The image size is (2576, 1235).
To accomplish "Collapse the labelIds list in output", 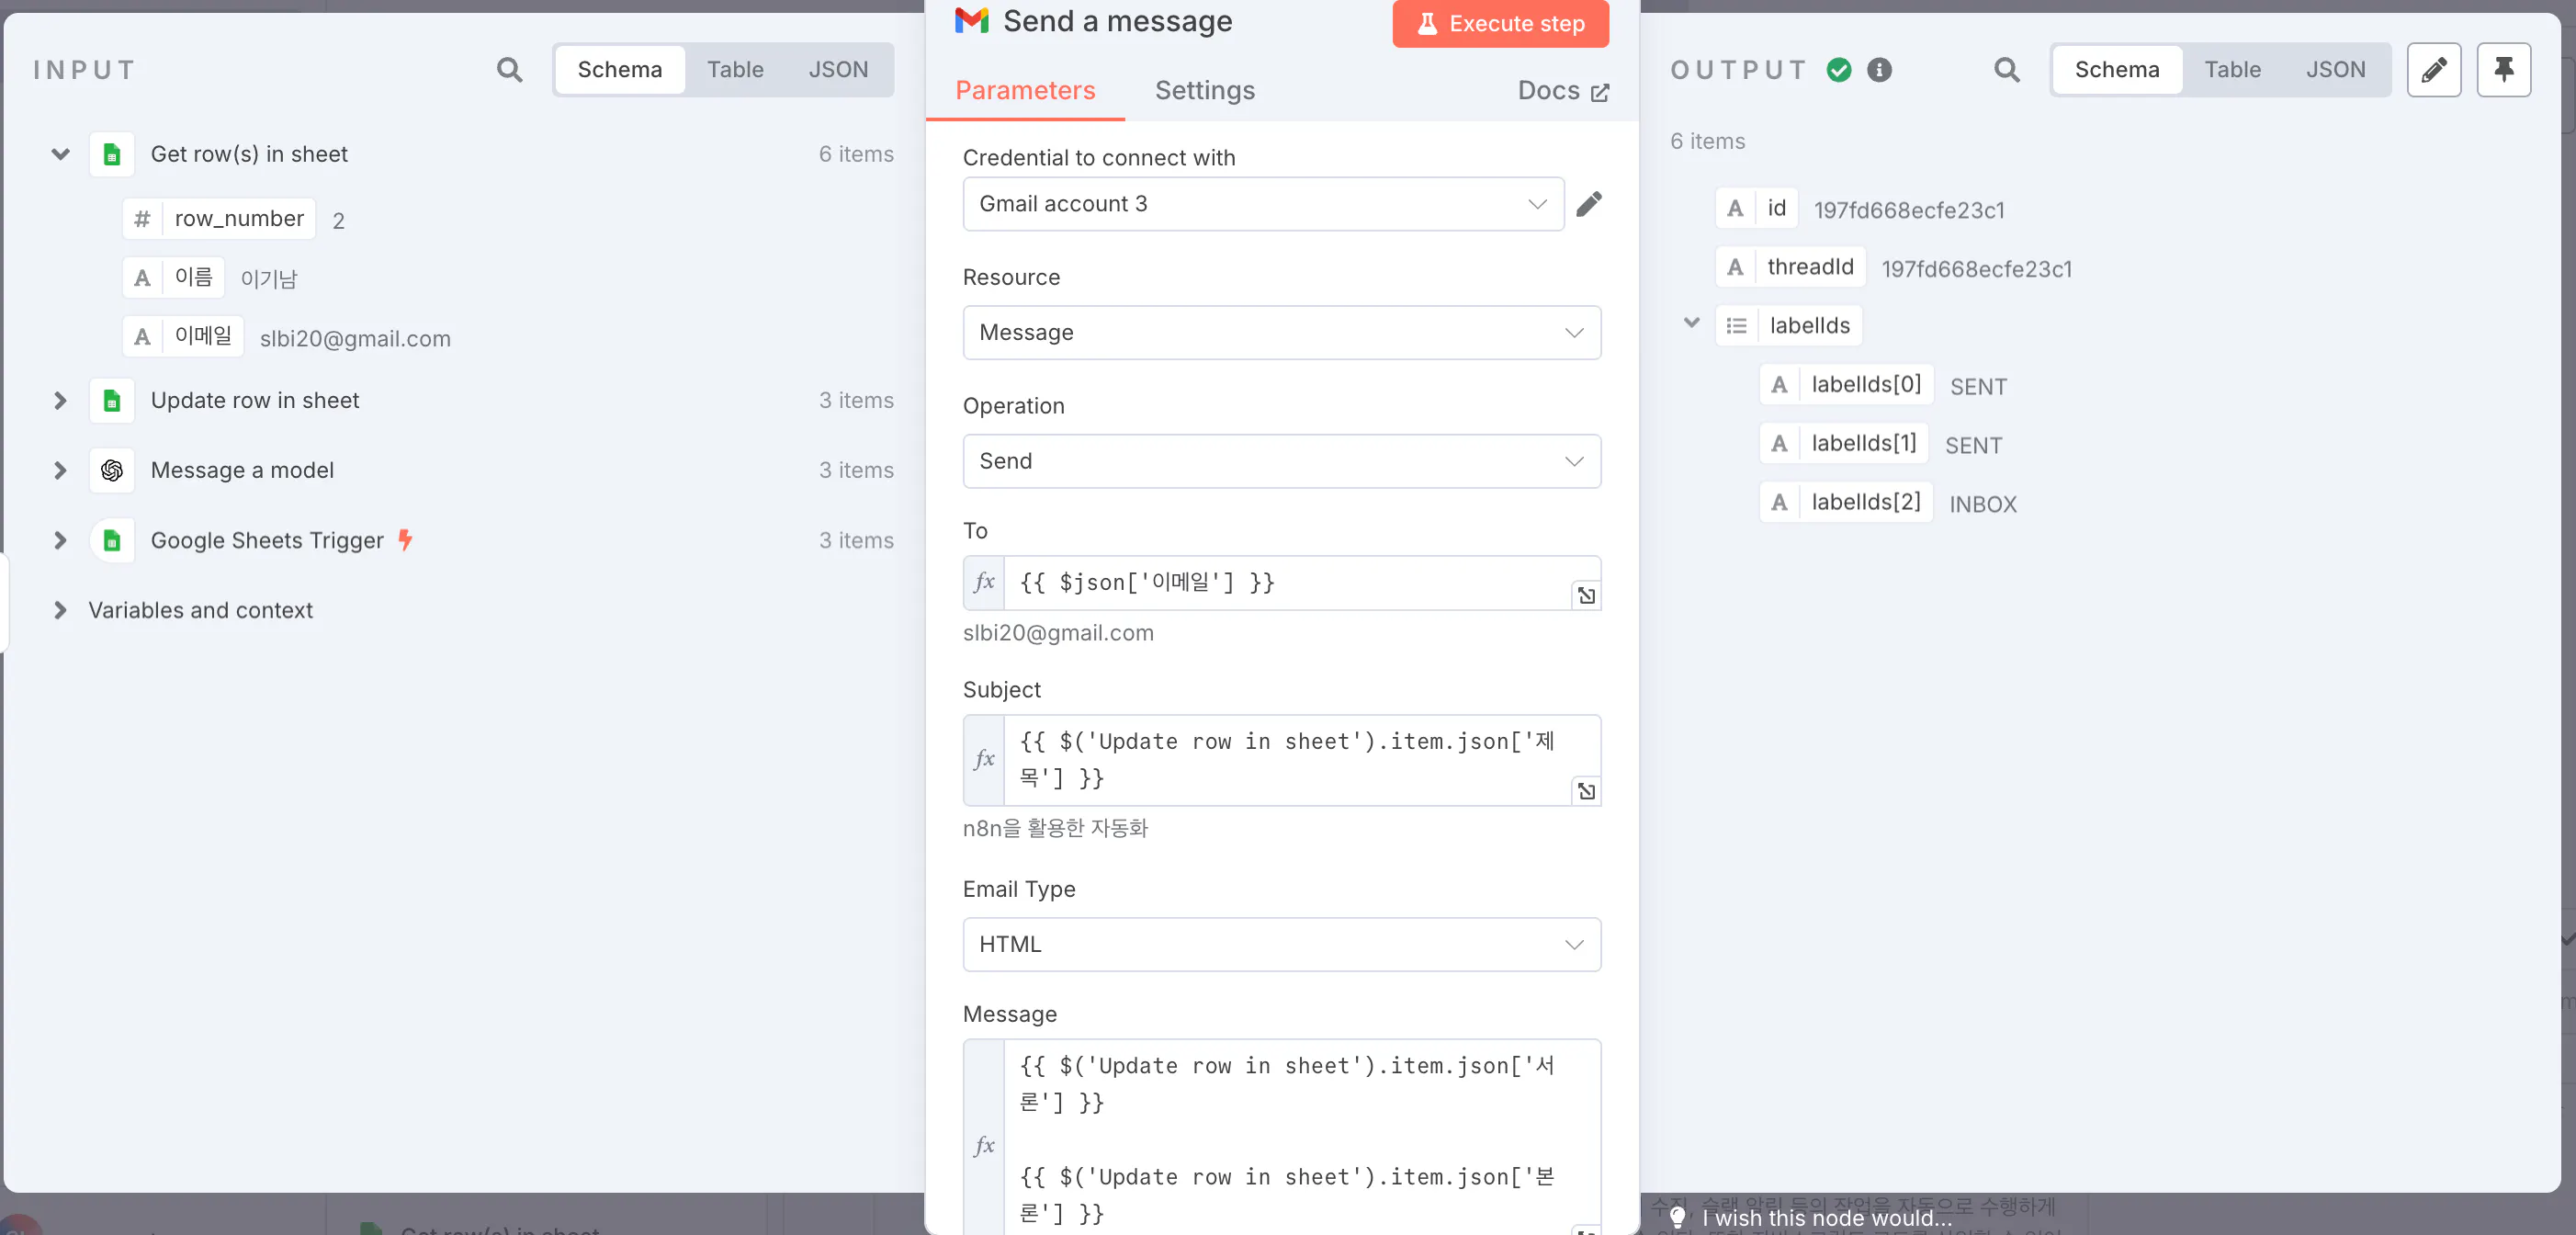I will (1691, 323).
